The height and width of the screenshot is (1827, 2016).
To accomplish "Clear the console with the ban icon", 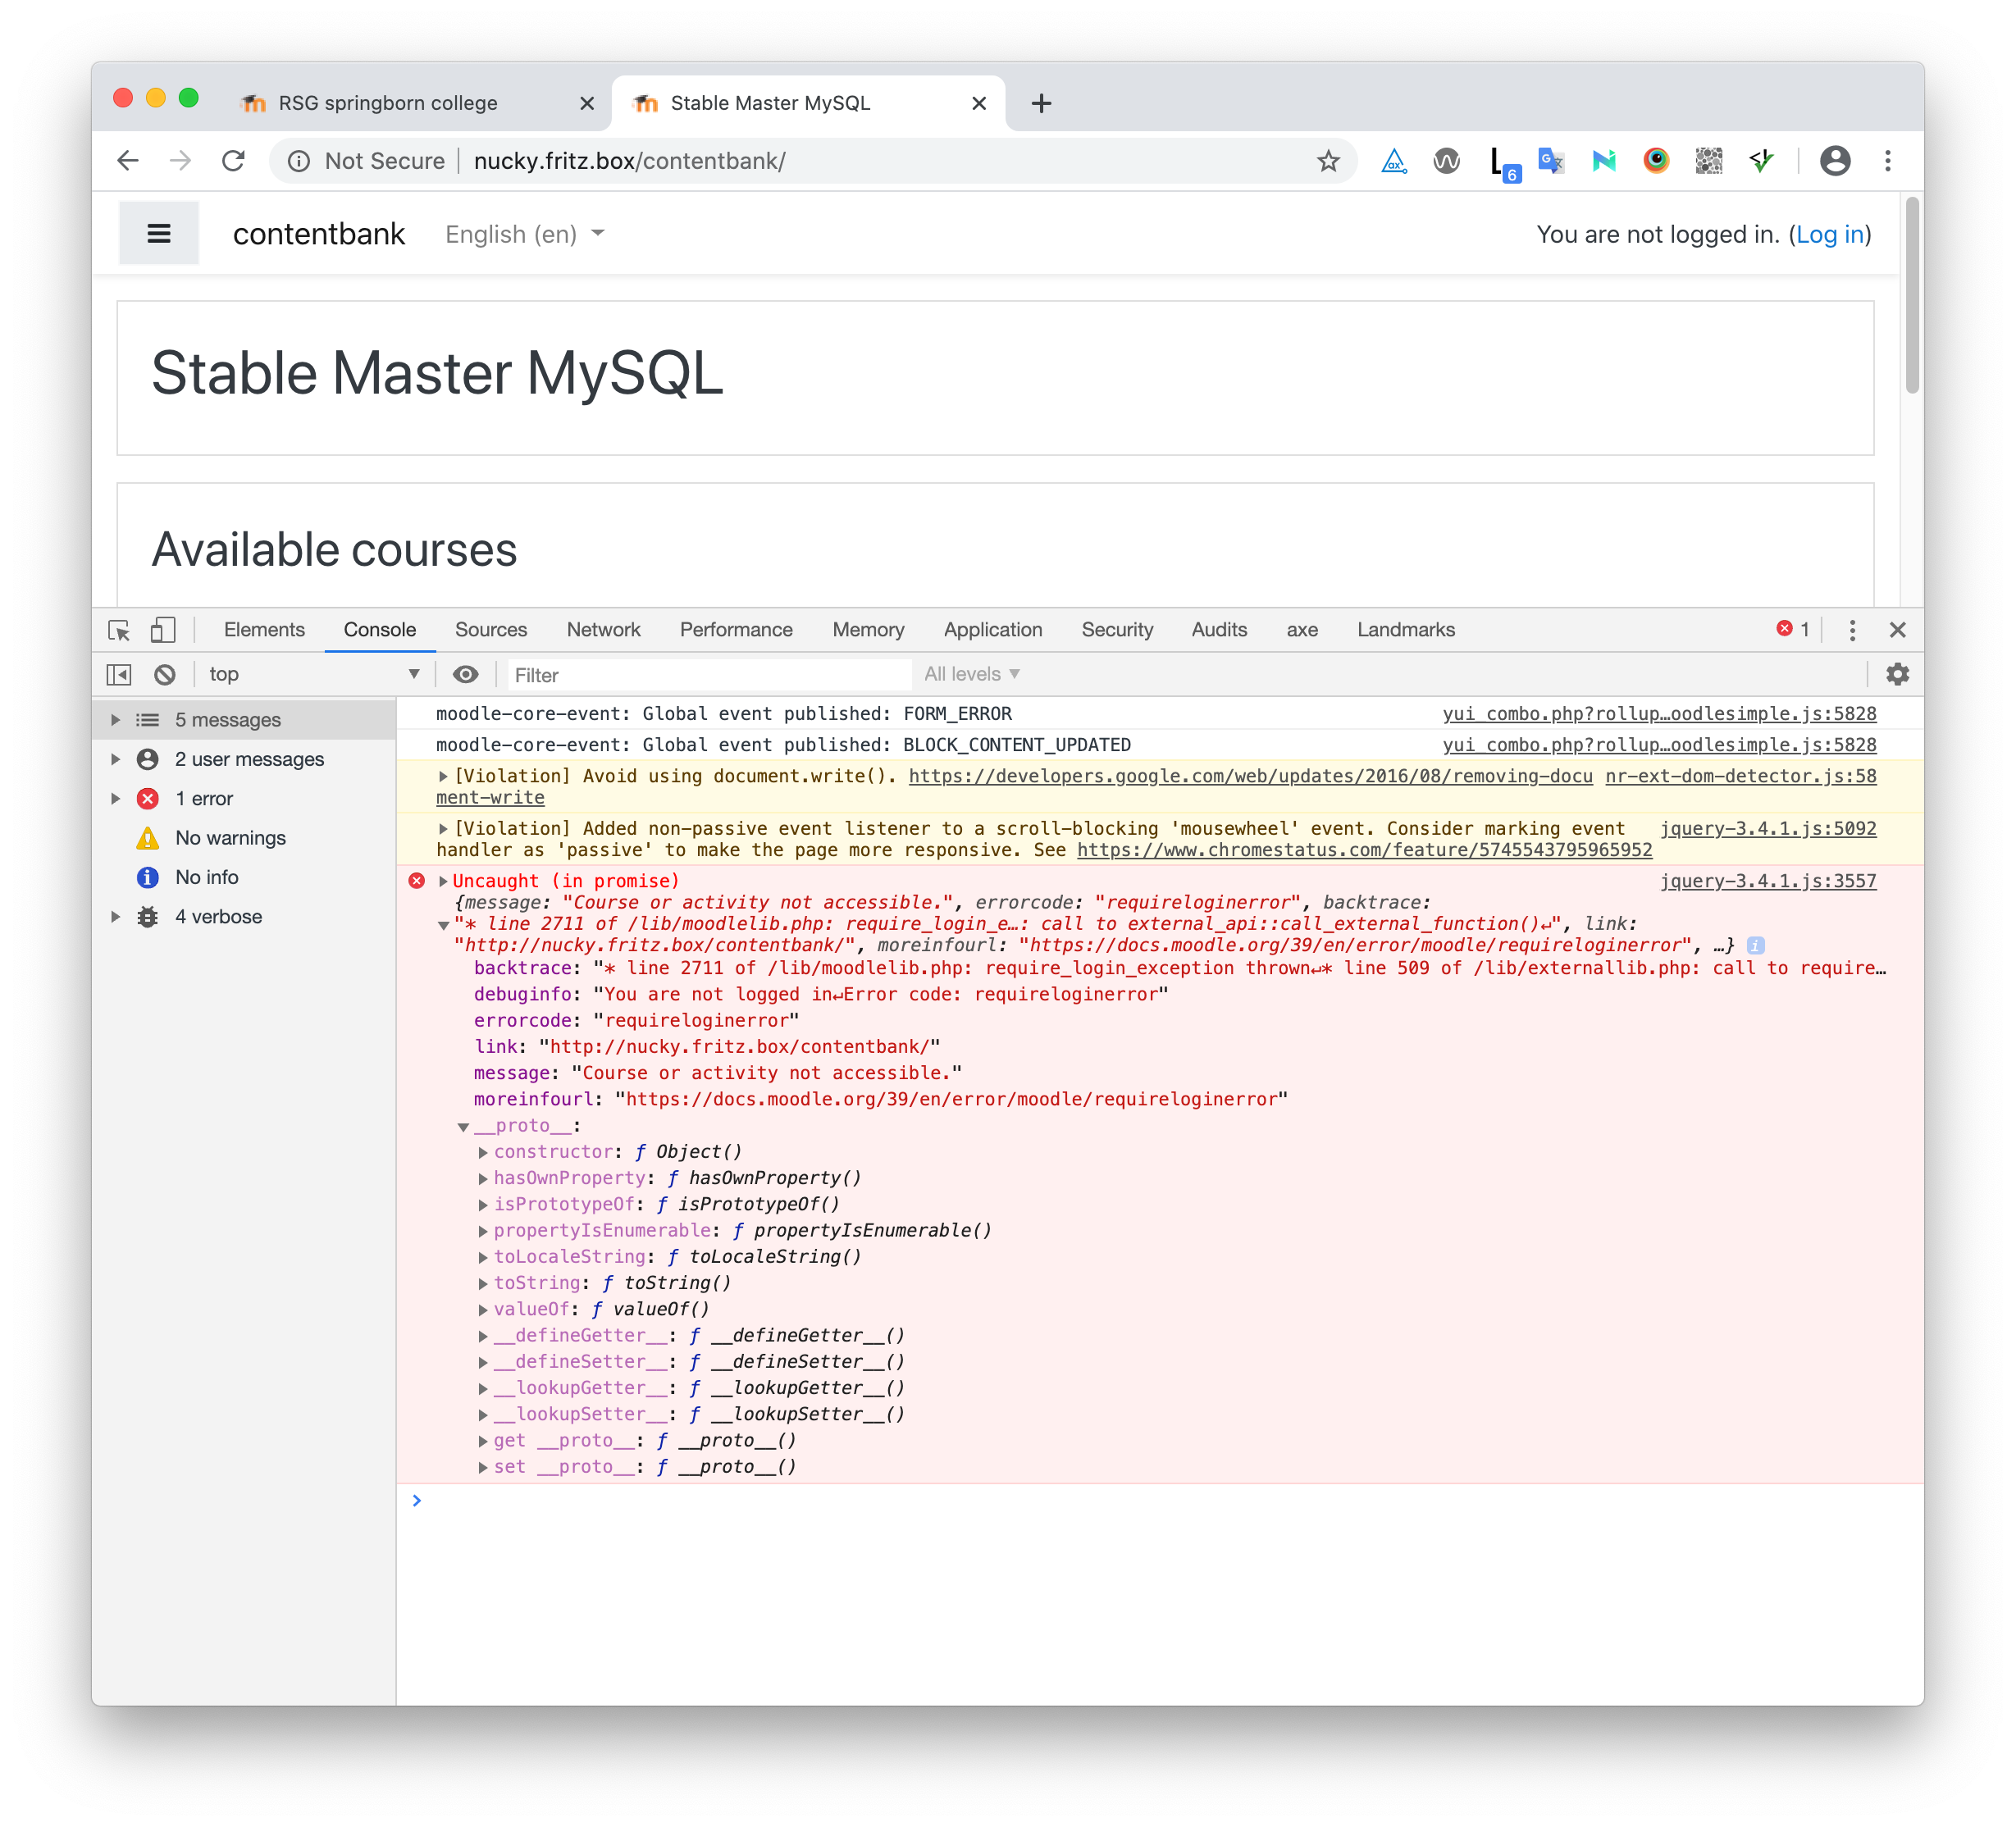I will 165,675.
